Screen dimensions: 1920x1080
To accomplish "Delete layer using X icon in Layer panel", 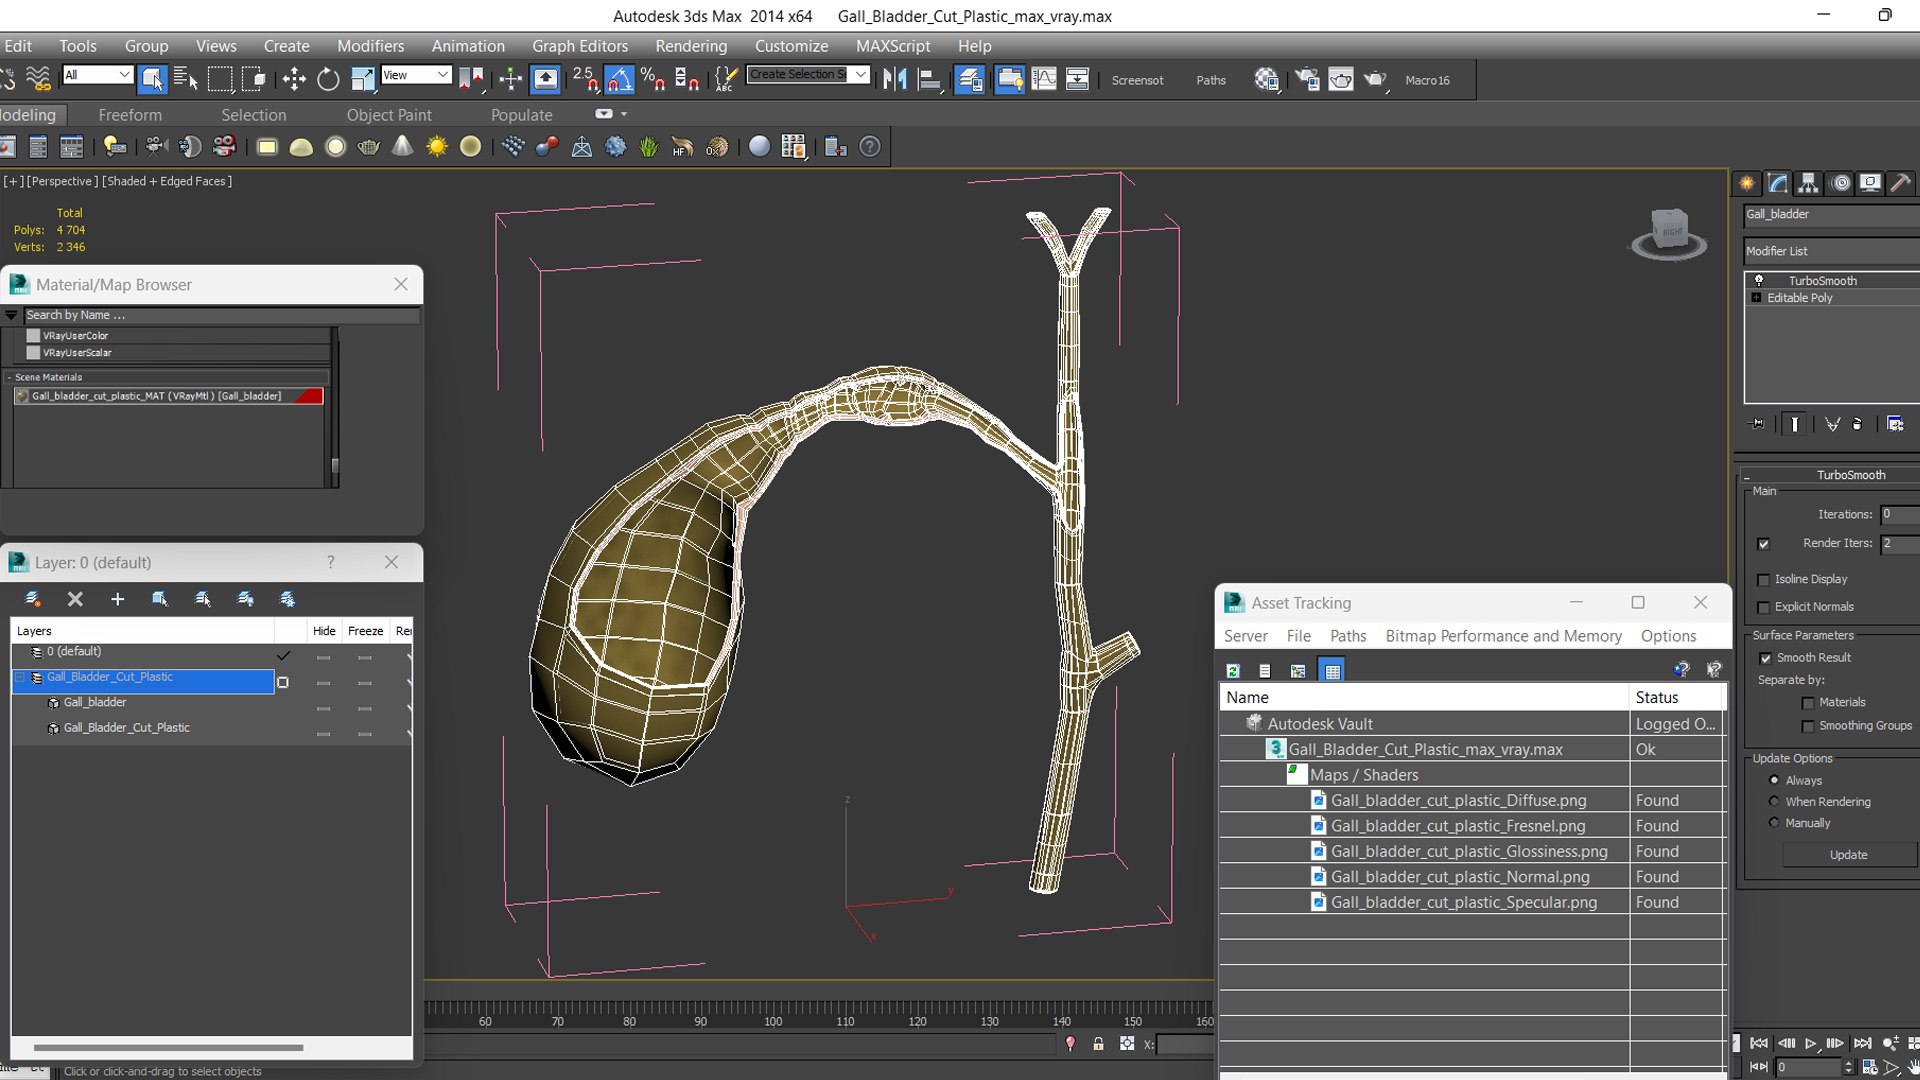I will (75, 599).
